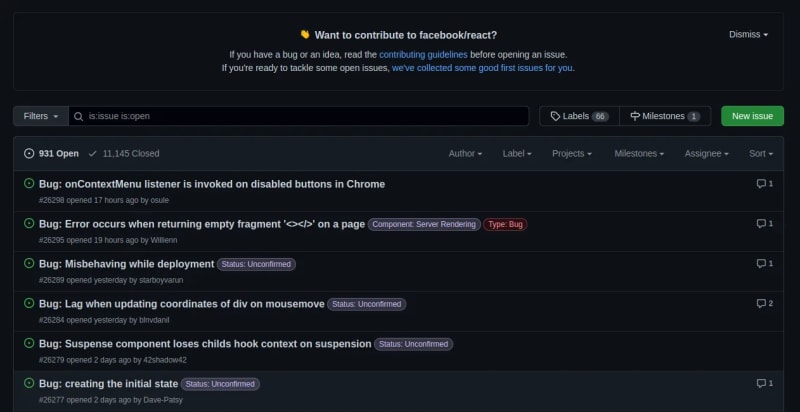Click Status: Unconfirmed on deployment issue
This screenshot has height=412, width=800.
256,264
